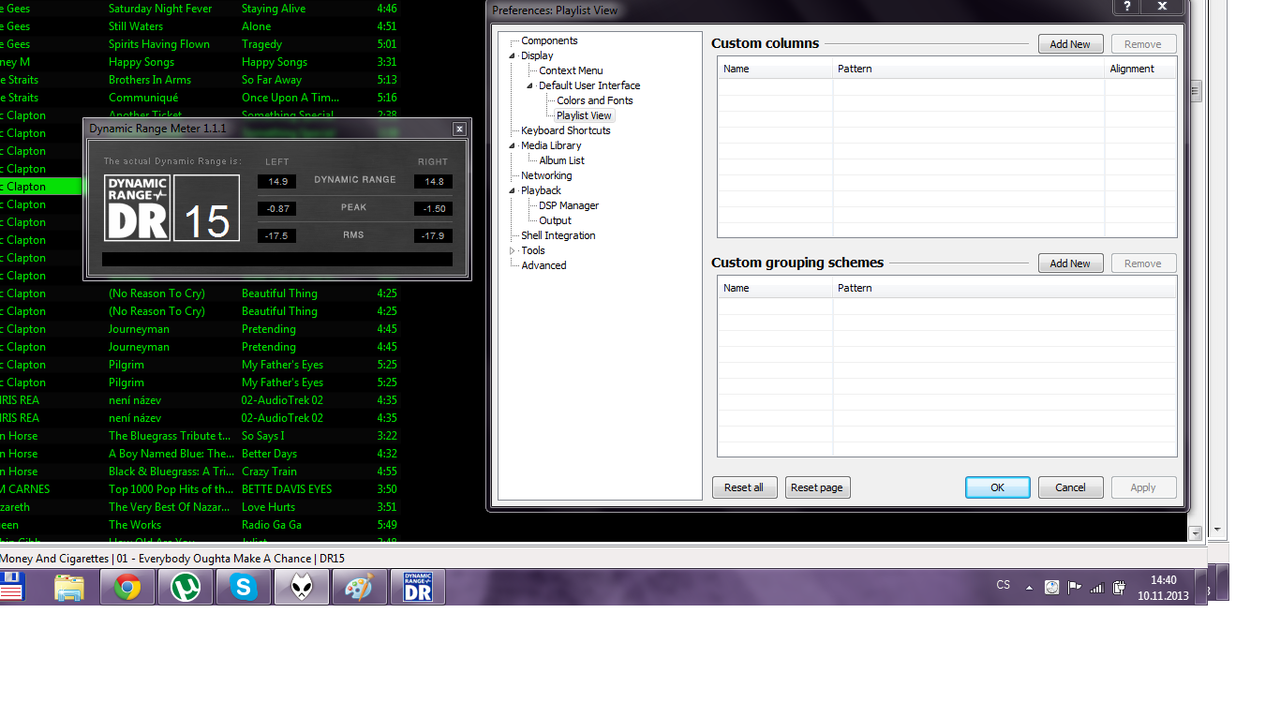Collapse the Playback tree node

[512, 191]
